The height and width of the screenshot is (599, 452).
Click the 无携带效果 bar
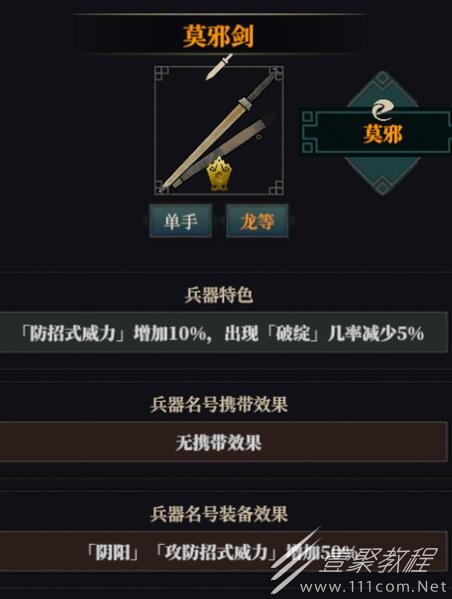coord(223,442)
